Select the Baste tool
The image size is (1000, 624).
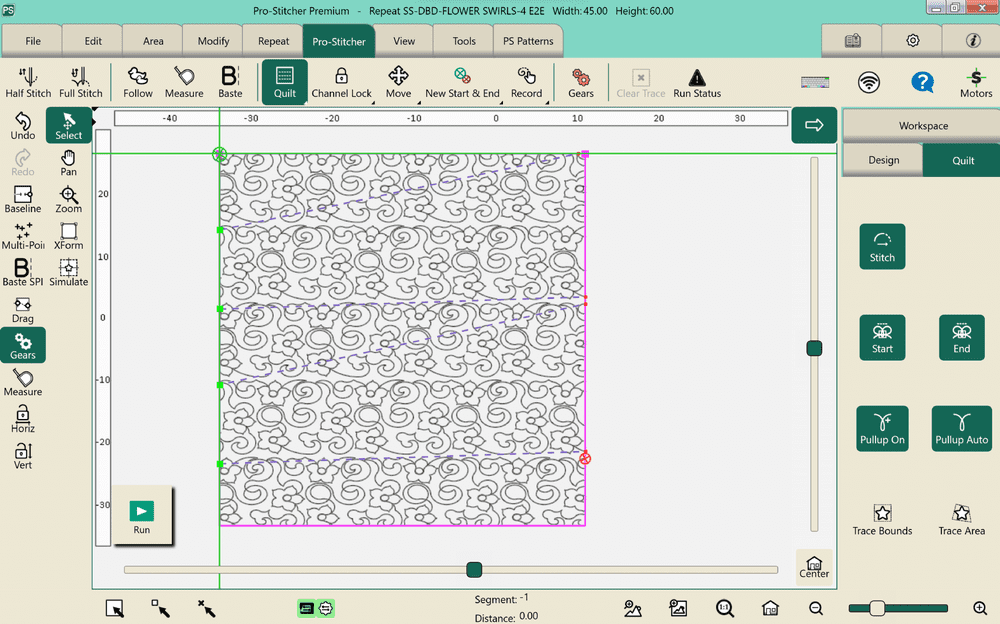pos(229,82)
